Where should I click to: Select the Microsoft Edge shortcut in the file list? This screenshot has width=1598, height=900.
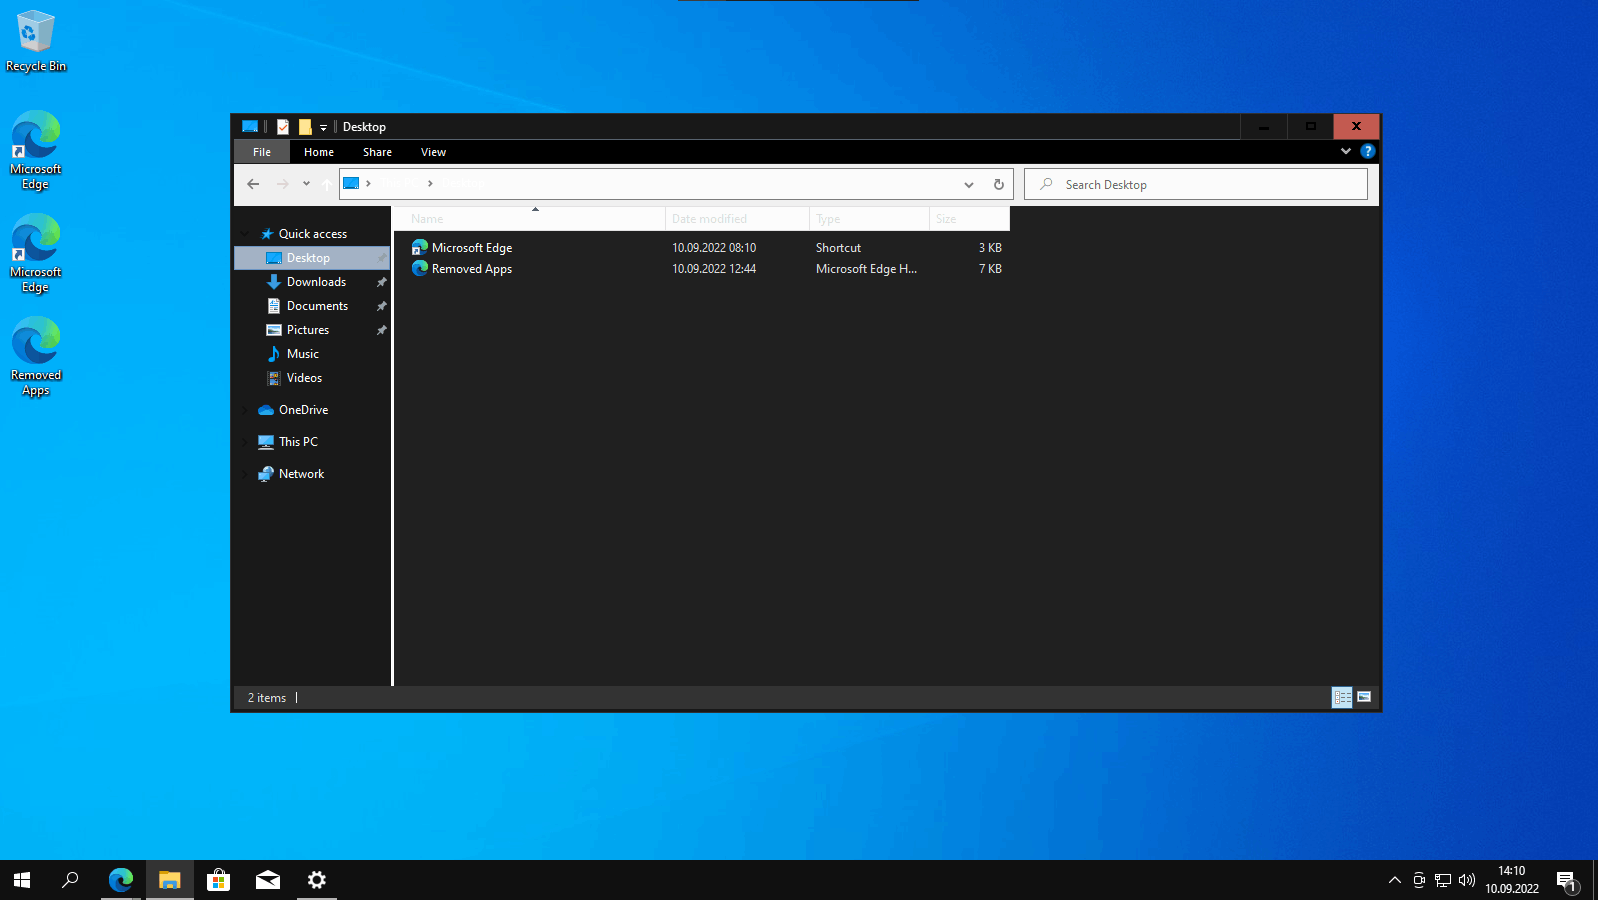[472, 248]
